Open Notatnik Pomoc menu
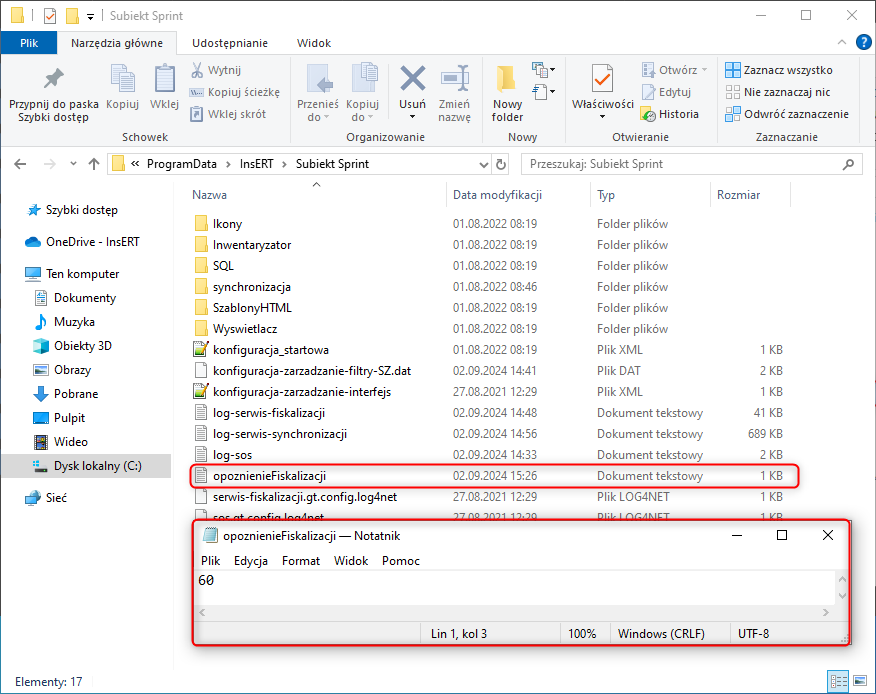Screen dimensions: 876x694 pos(401,561)
